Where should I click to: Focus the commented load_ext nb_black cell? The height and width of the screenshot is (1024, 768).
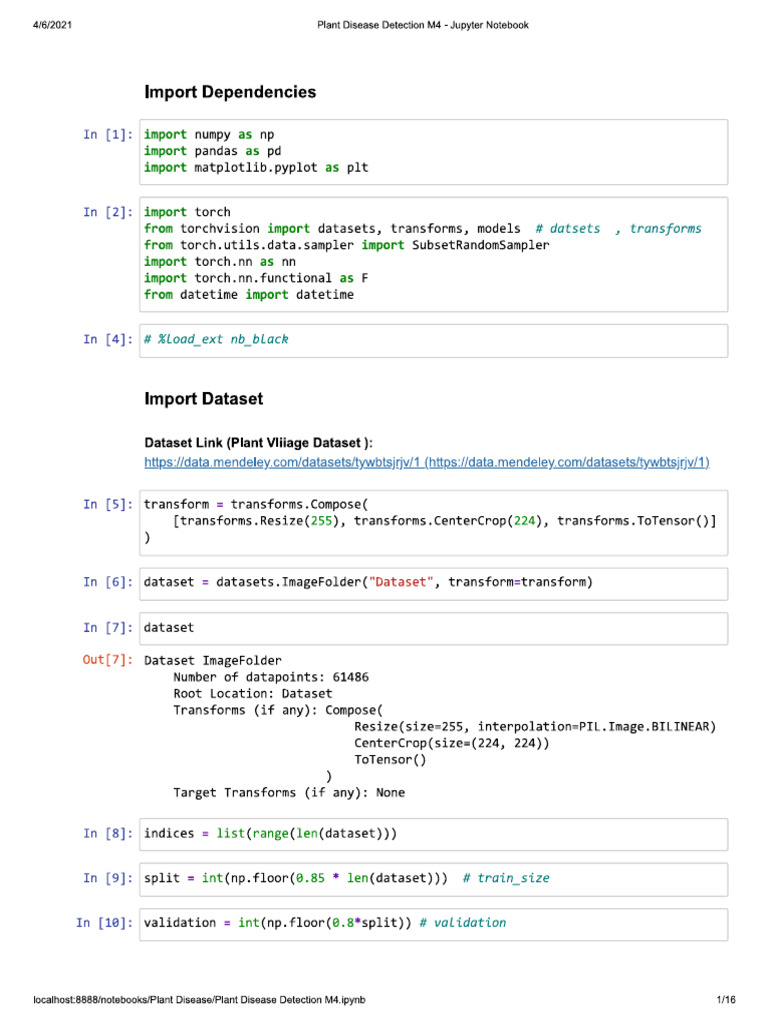click(435, 340)
